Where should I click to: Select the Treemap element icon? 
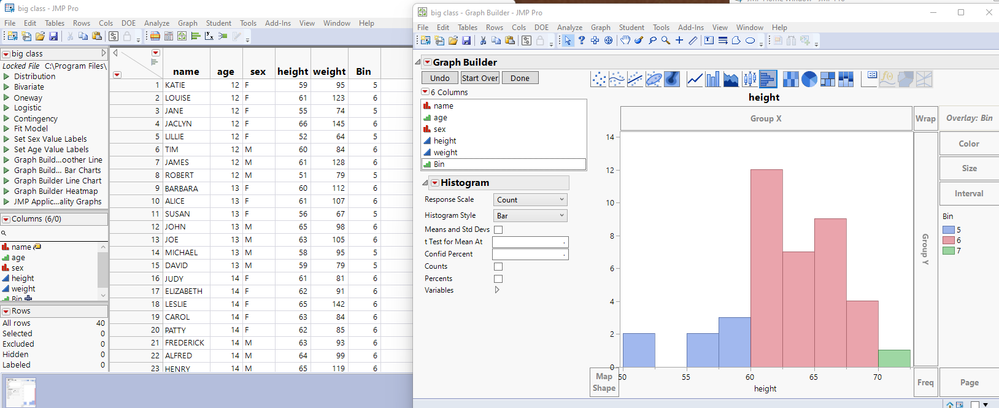(x=828, y=79)
